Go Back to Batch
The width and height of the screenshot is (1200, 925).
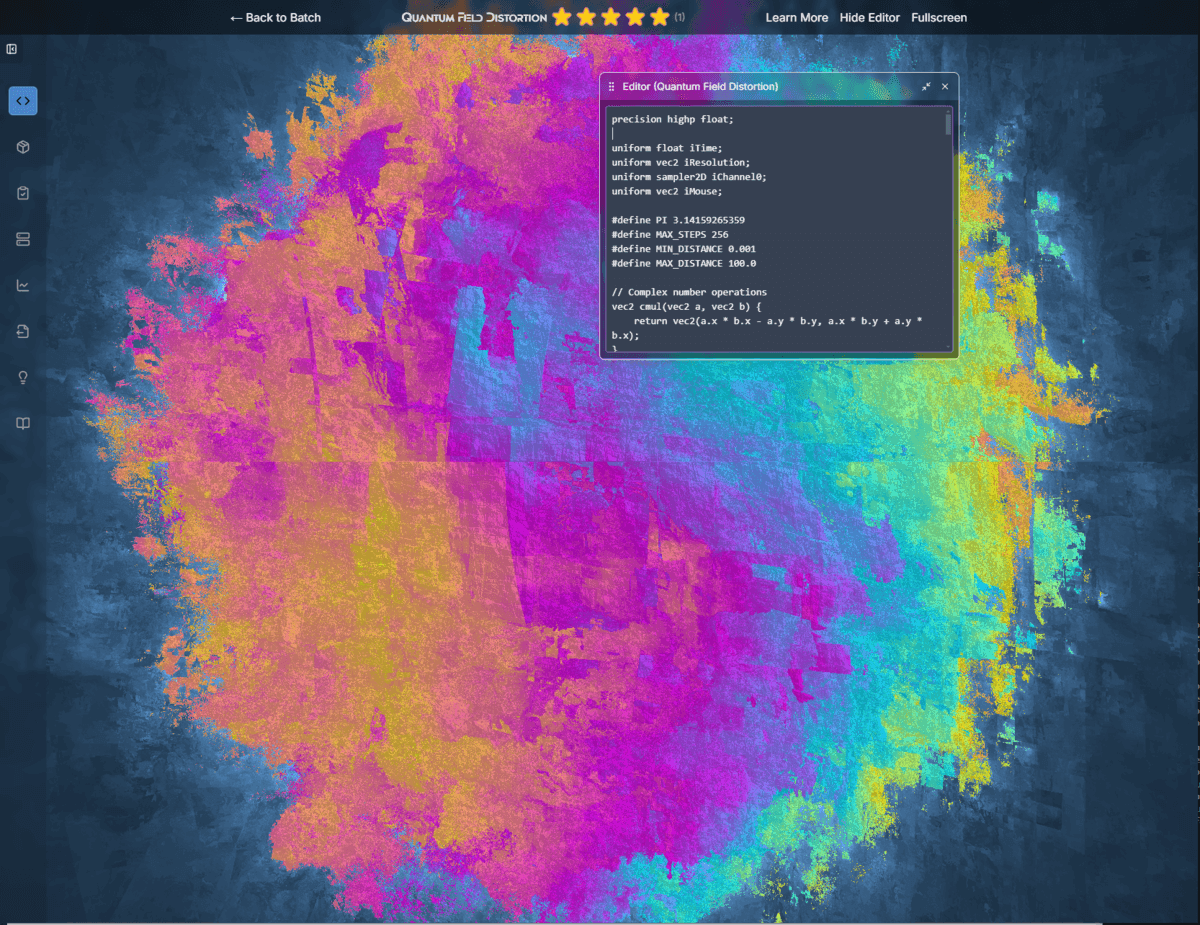[274, 17]
